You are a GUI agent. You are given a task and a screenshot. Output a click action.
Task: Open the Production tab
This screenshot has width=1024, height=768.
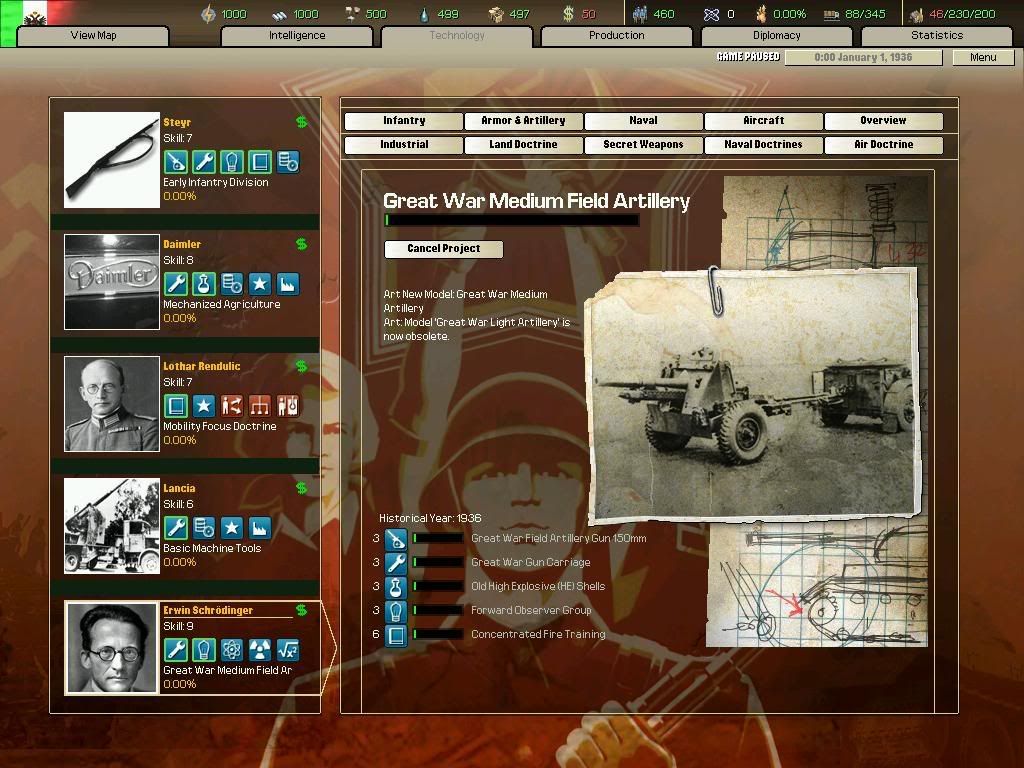616,36
